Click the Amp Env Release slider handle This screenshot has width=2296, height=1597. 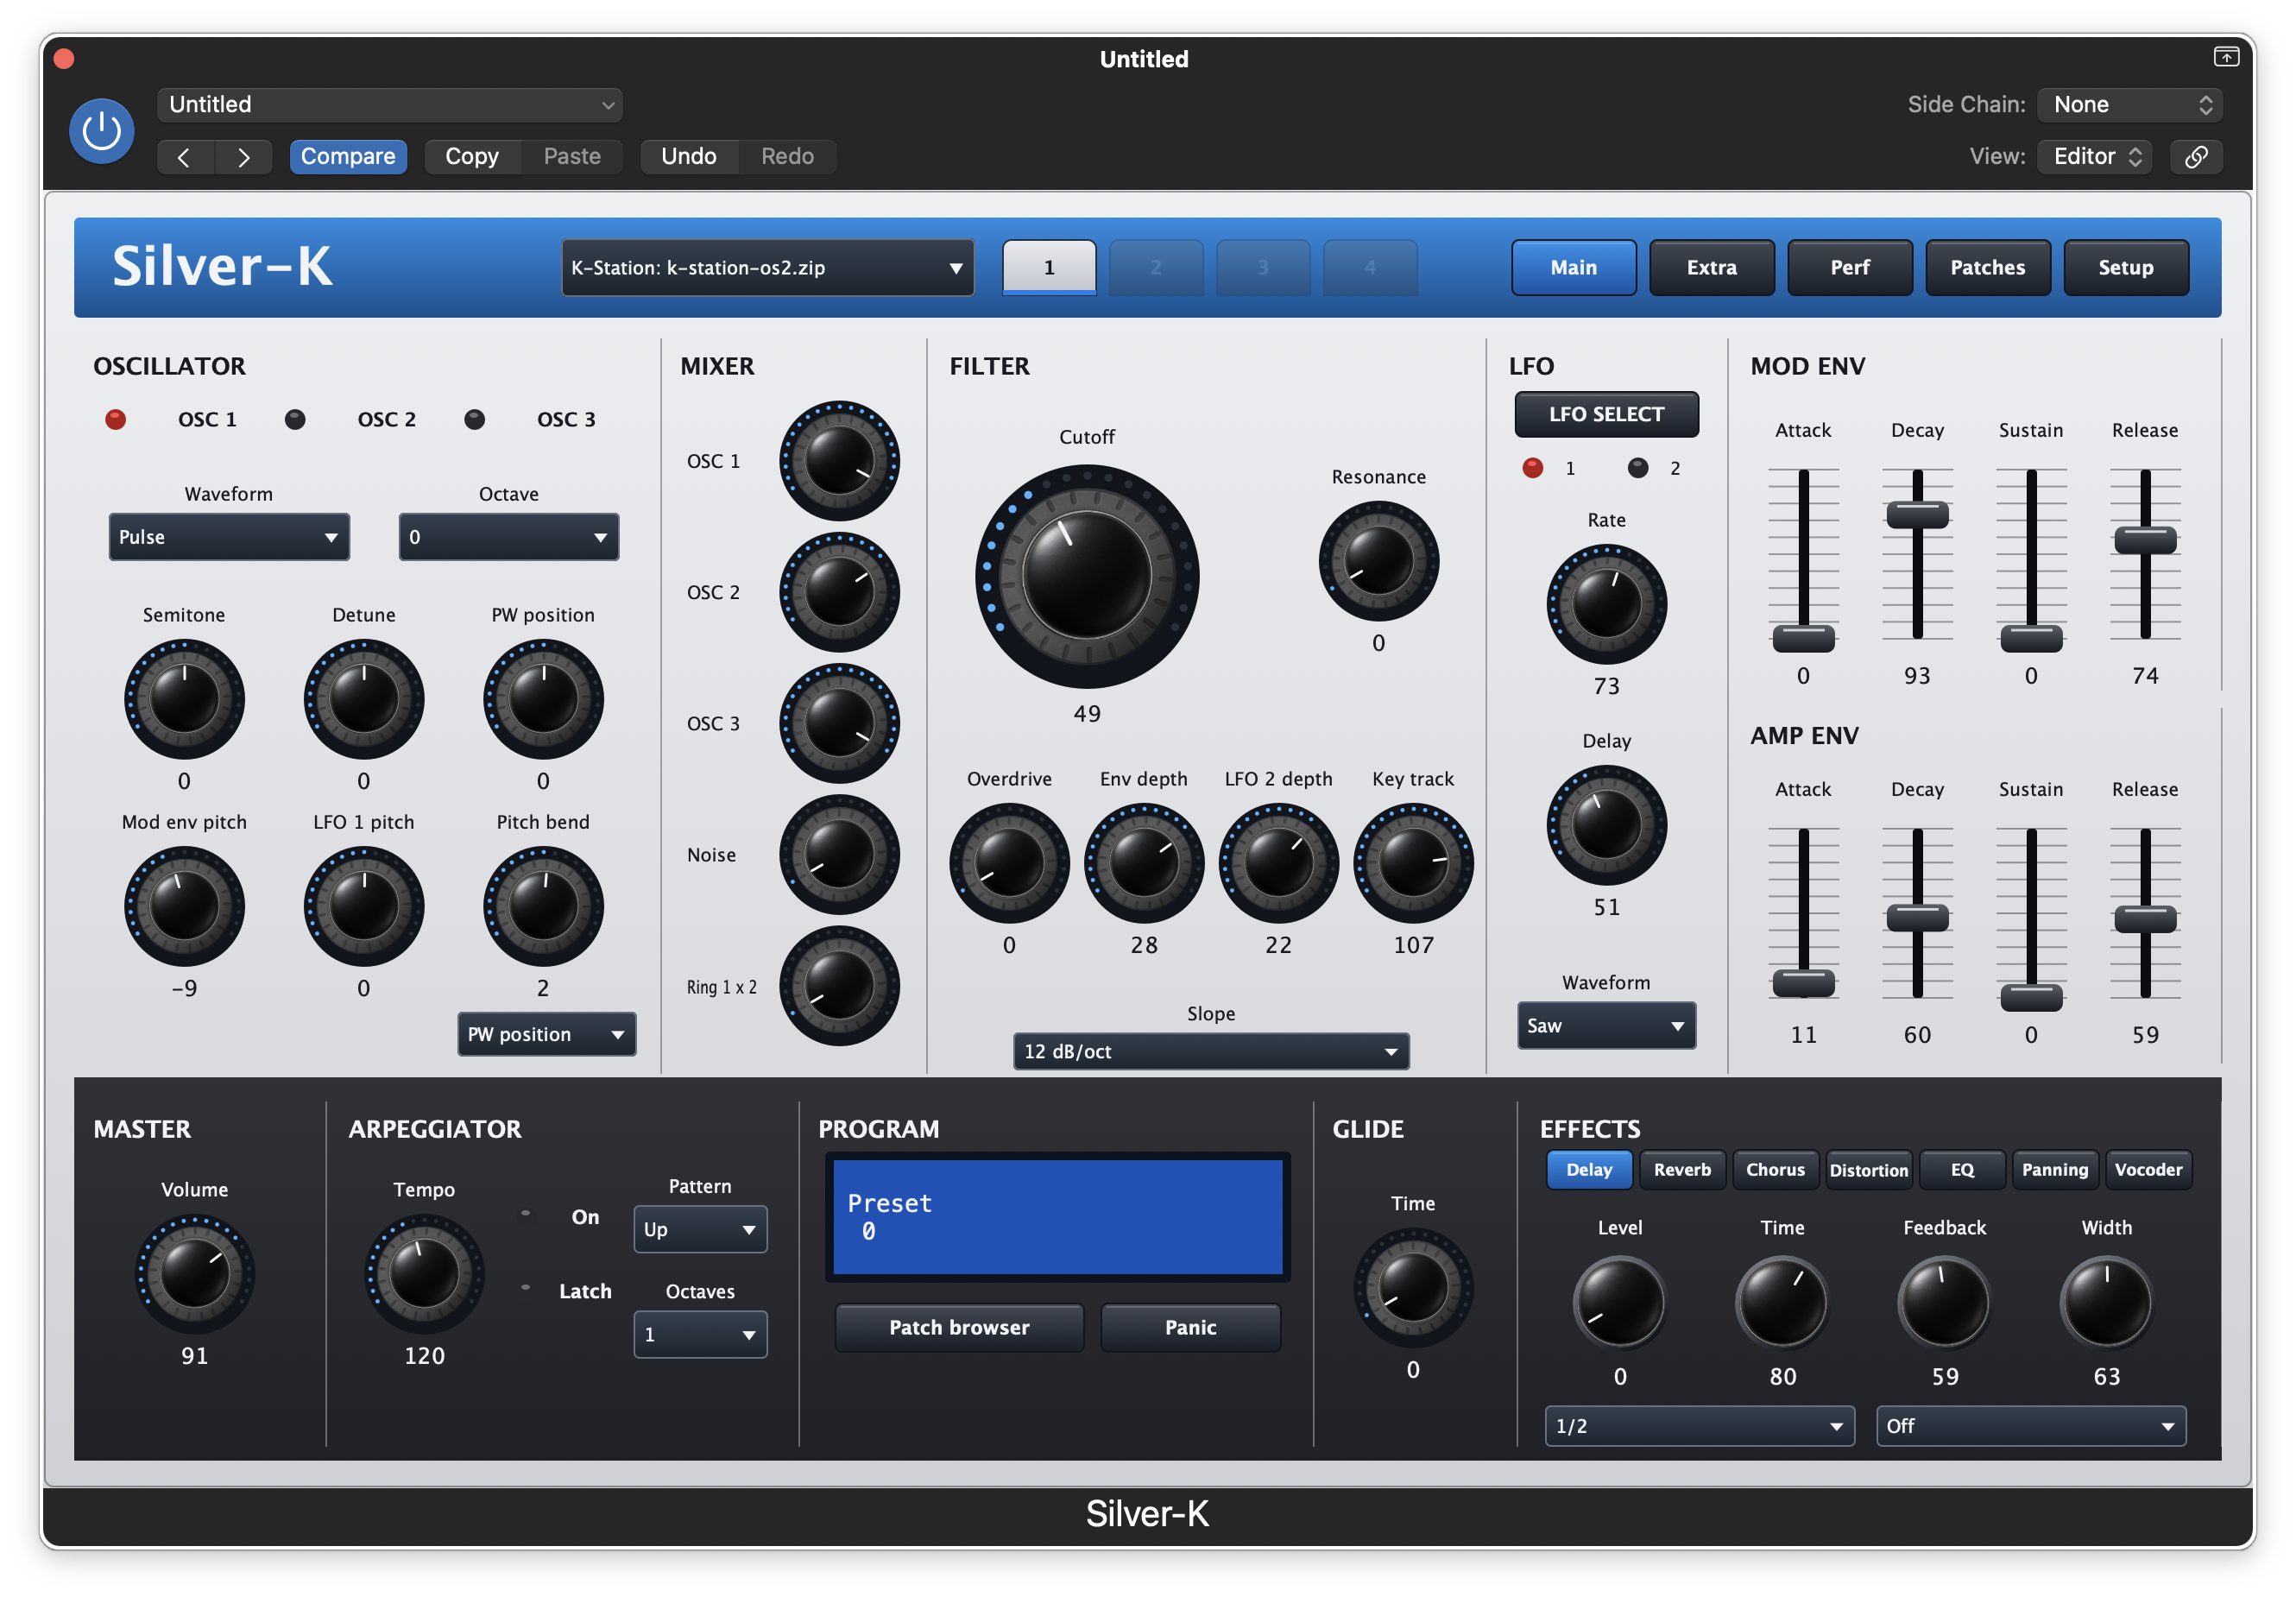tap(2145, 918)
